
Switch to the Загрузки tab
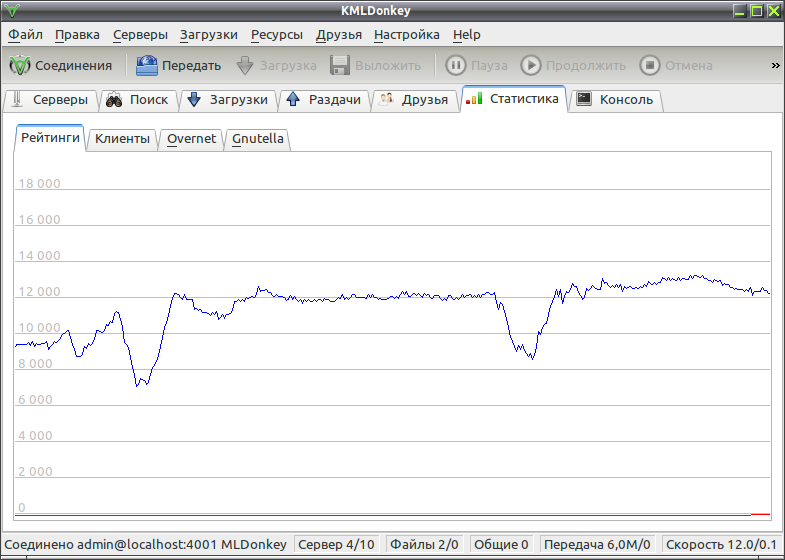tap(229, 100)
